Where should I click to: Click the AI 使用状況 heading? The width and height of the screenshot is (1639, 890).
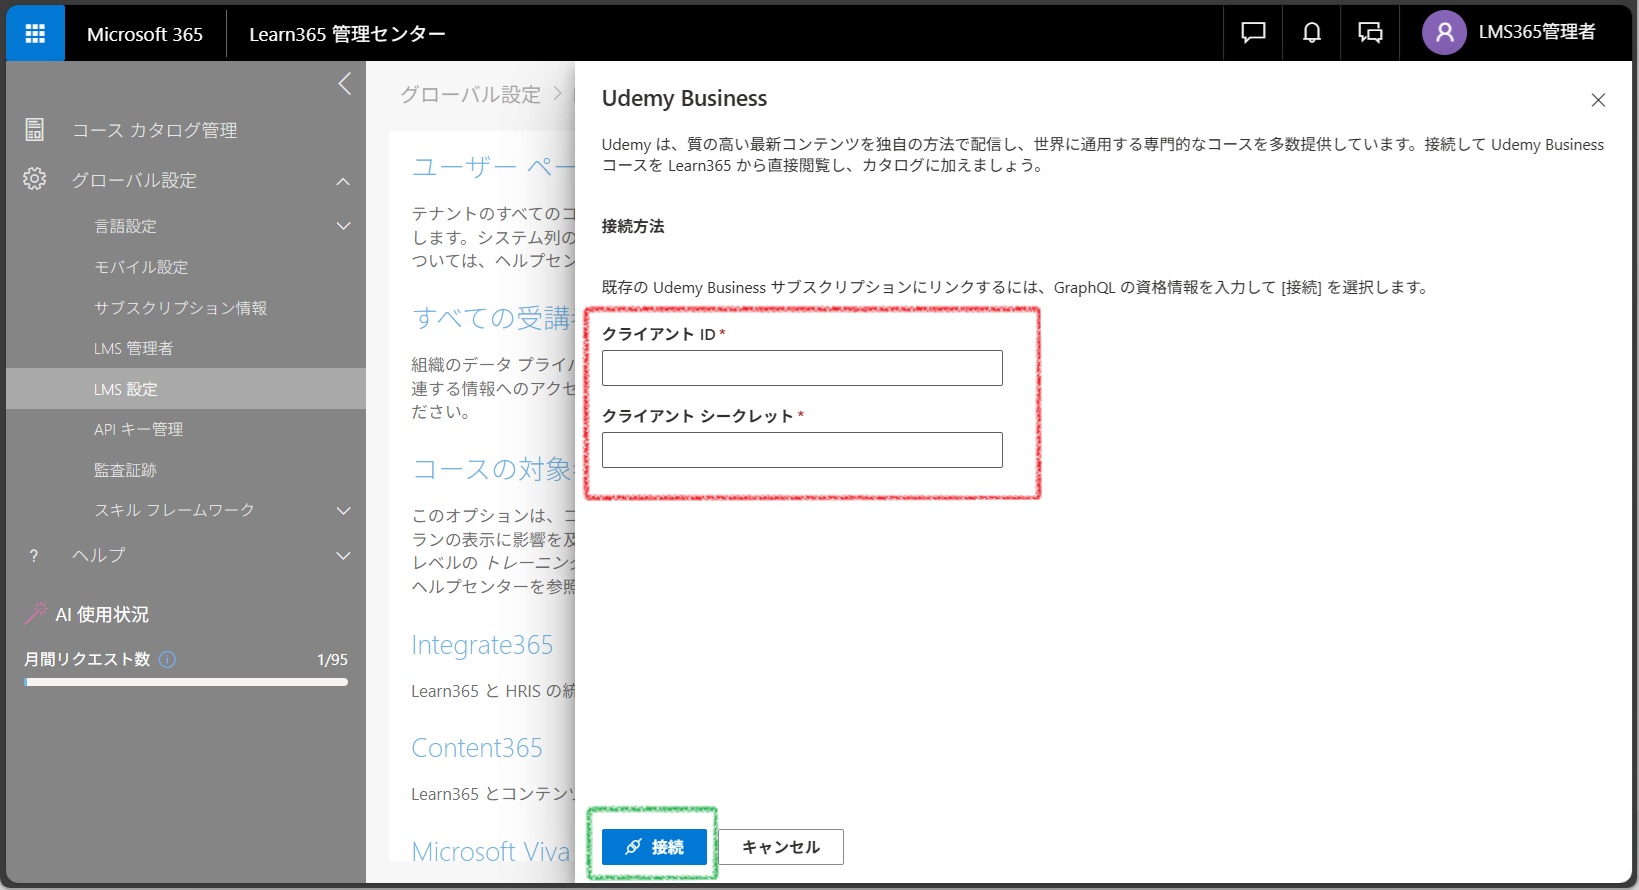pyautogui.click(x=102, y=614)
